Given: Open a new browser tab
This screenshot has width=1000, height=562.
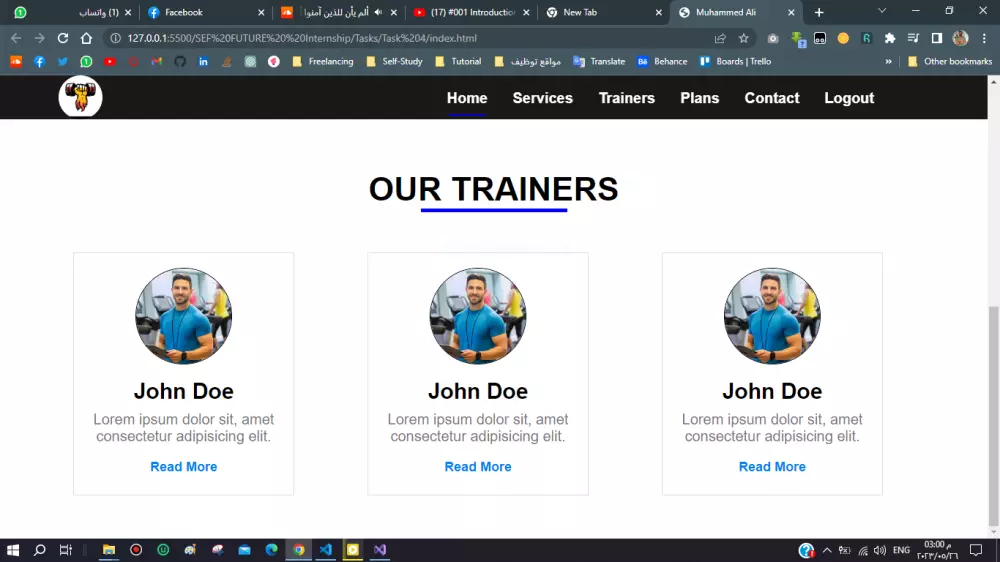Looking at the screenshot, I should click(x=819, y=12).
